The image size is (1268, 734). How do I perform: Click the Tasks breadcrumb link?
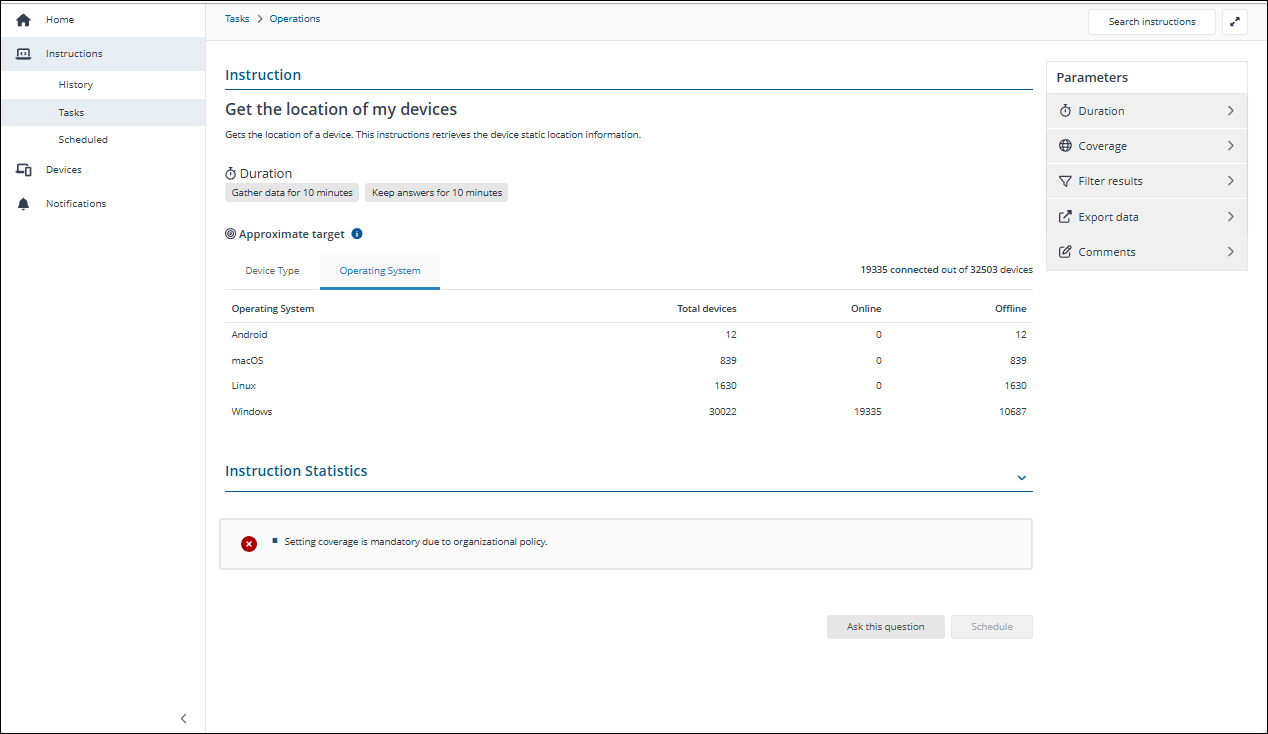237,19
